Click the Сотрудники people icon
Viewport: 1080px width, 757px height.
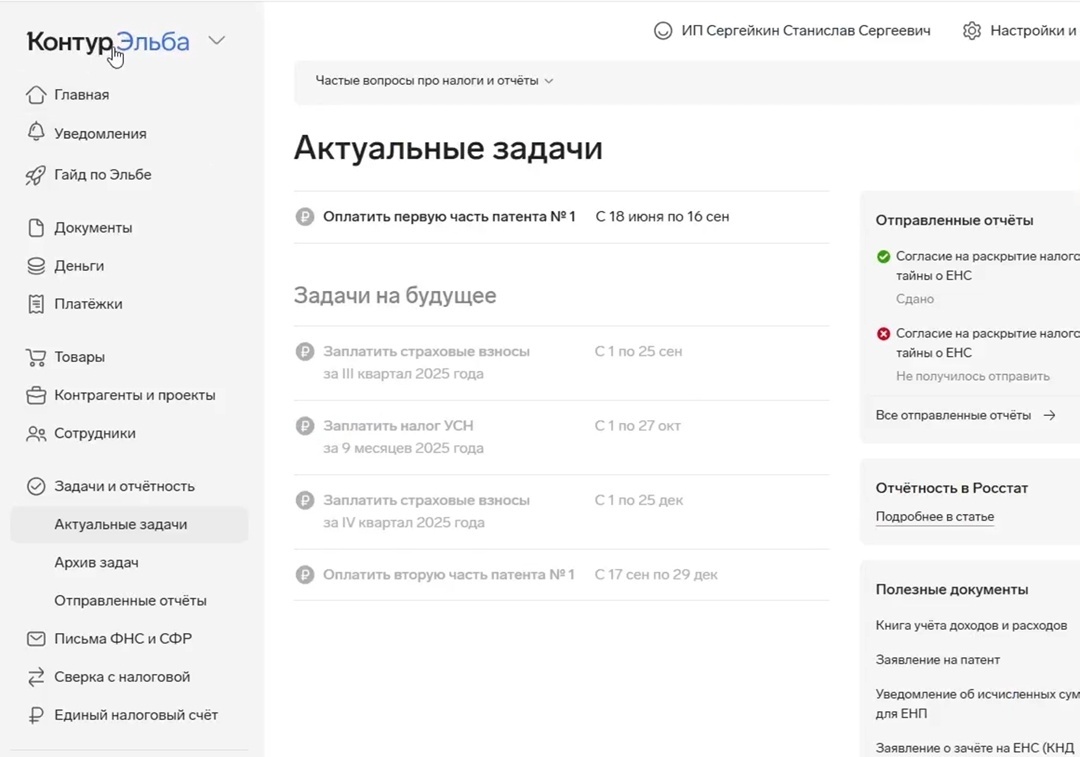pyautogui.click(x=36, y=433)
